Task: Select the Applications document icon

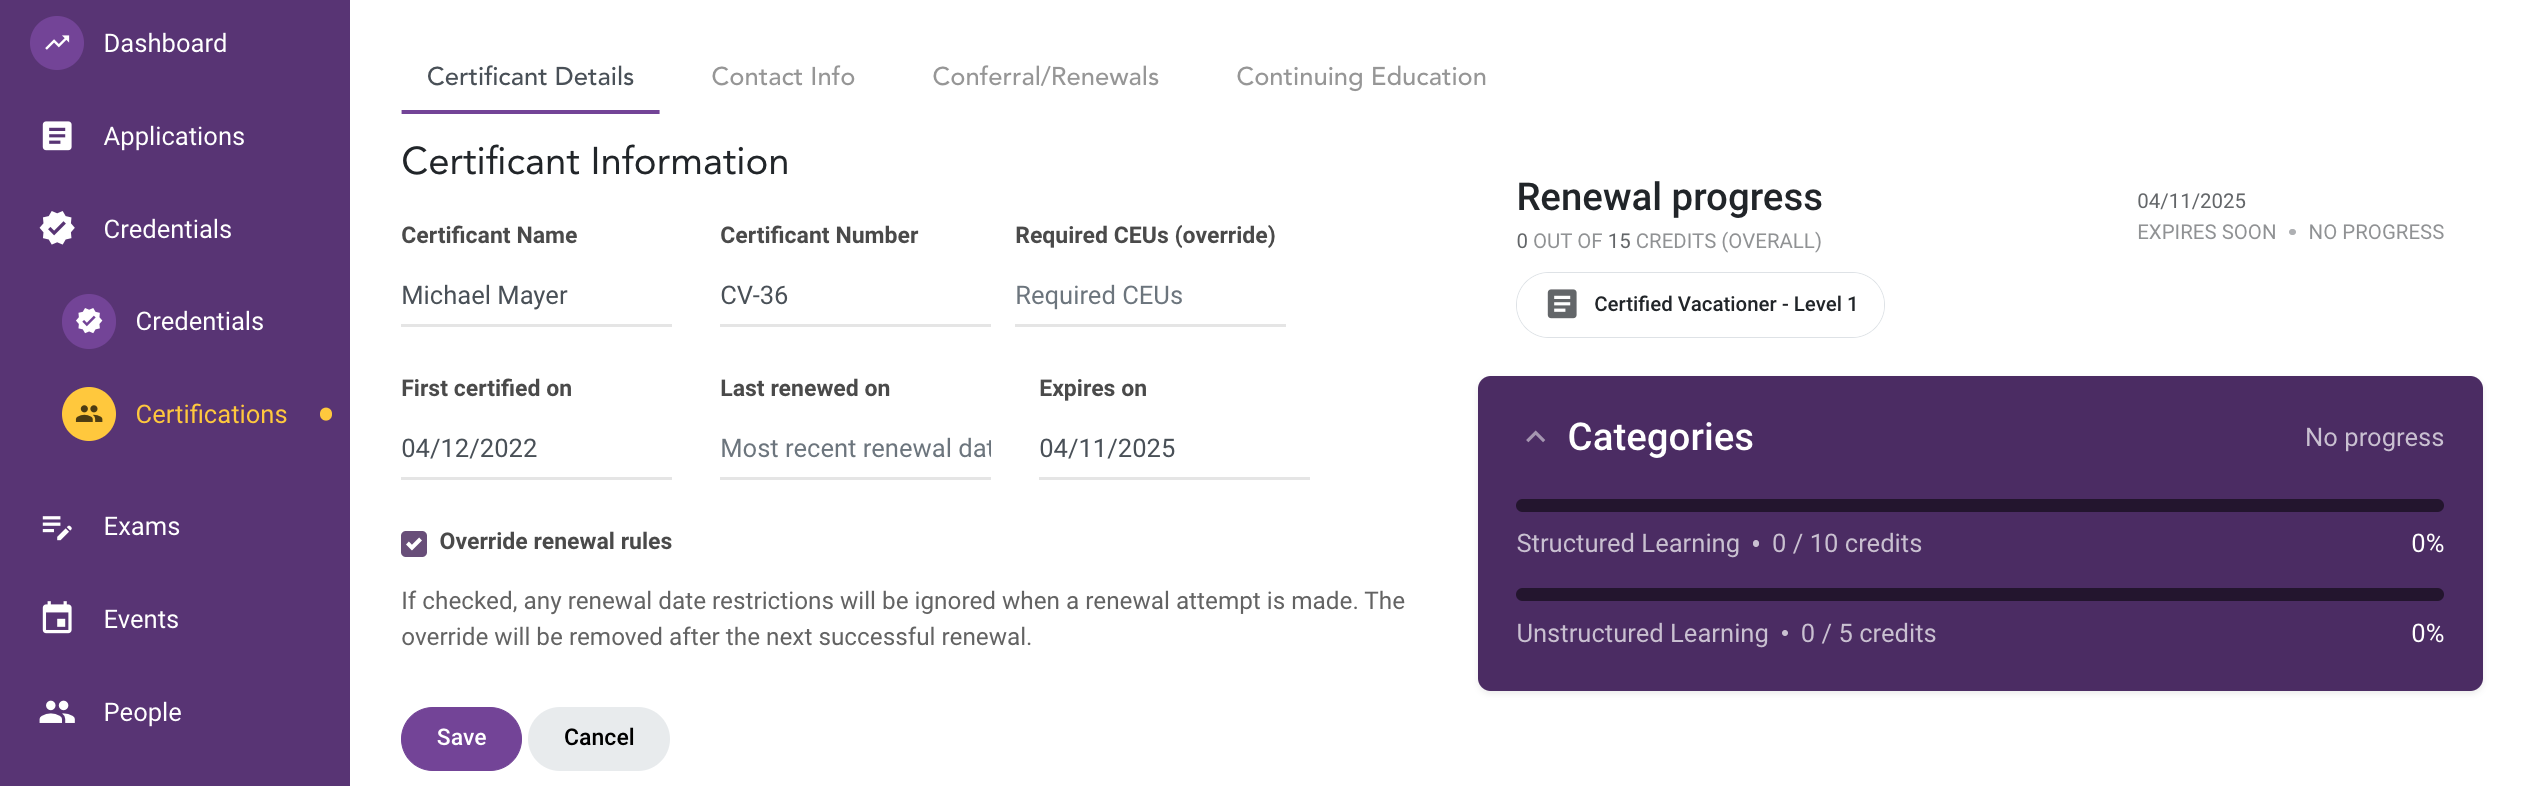Action: click(57, 136)
